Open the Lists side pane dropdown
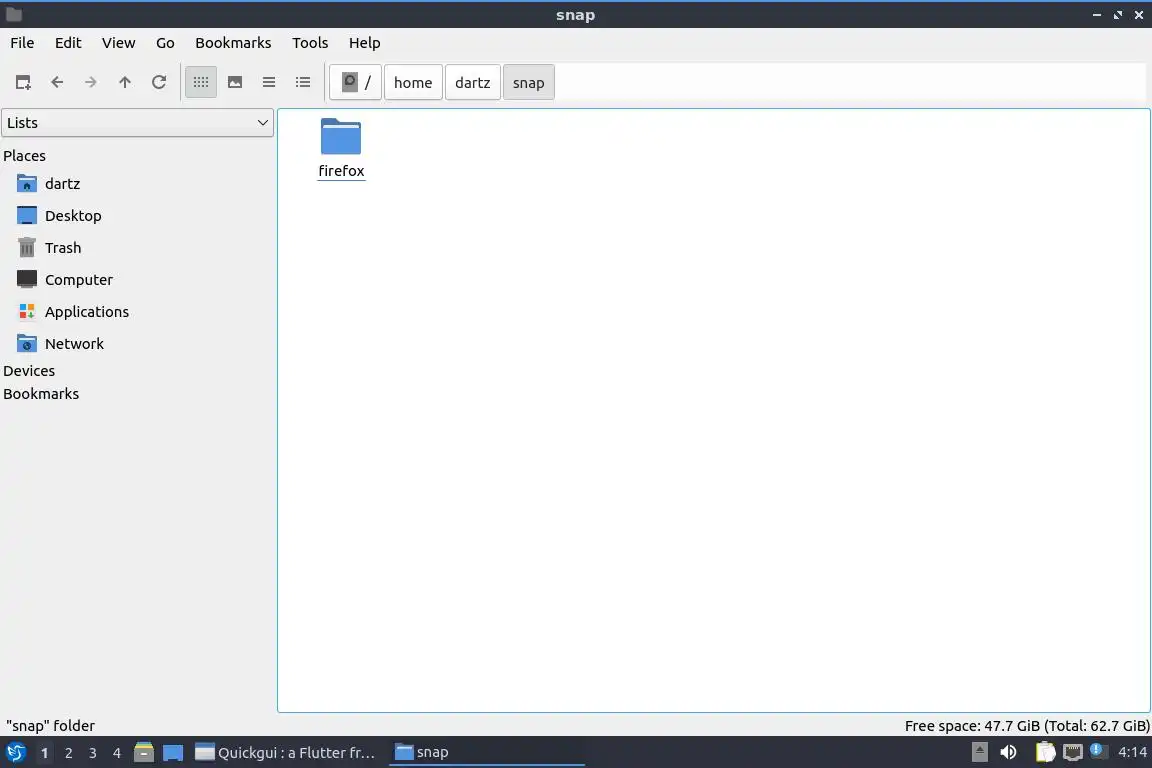 [137, 123]
